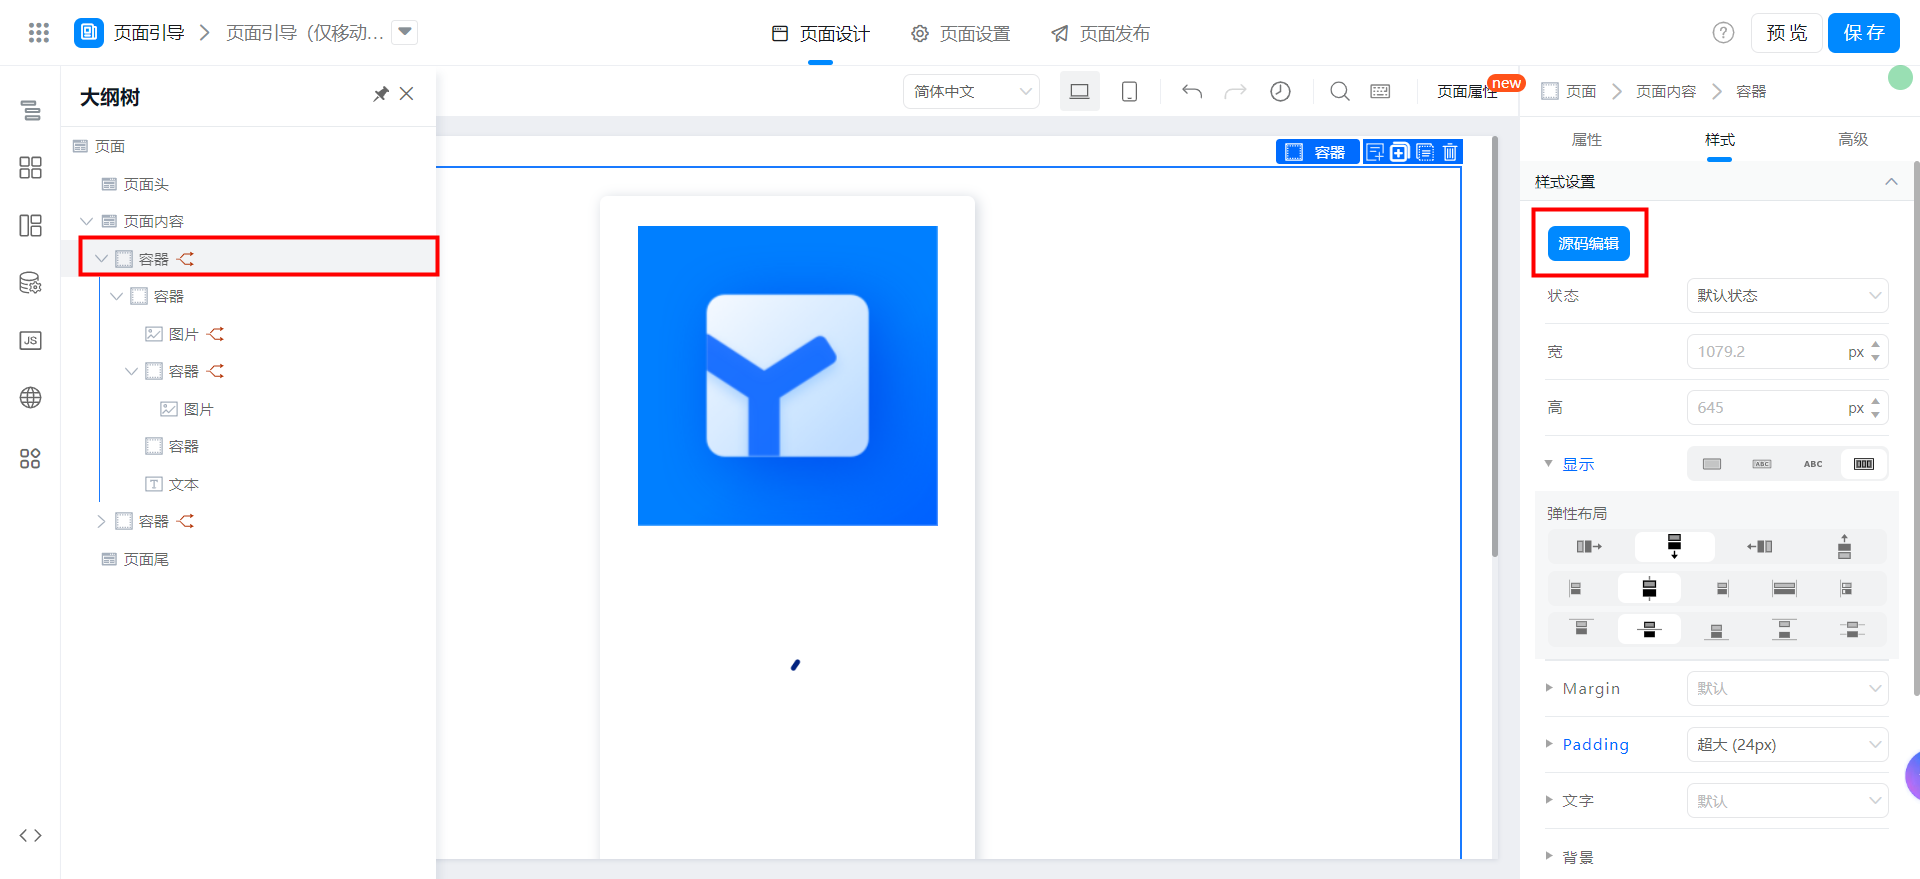
Task: Click the 保存 button
Action: tap(1864, 33)
